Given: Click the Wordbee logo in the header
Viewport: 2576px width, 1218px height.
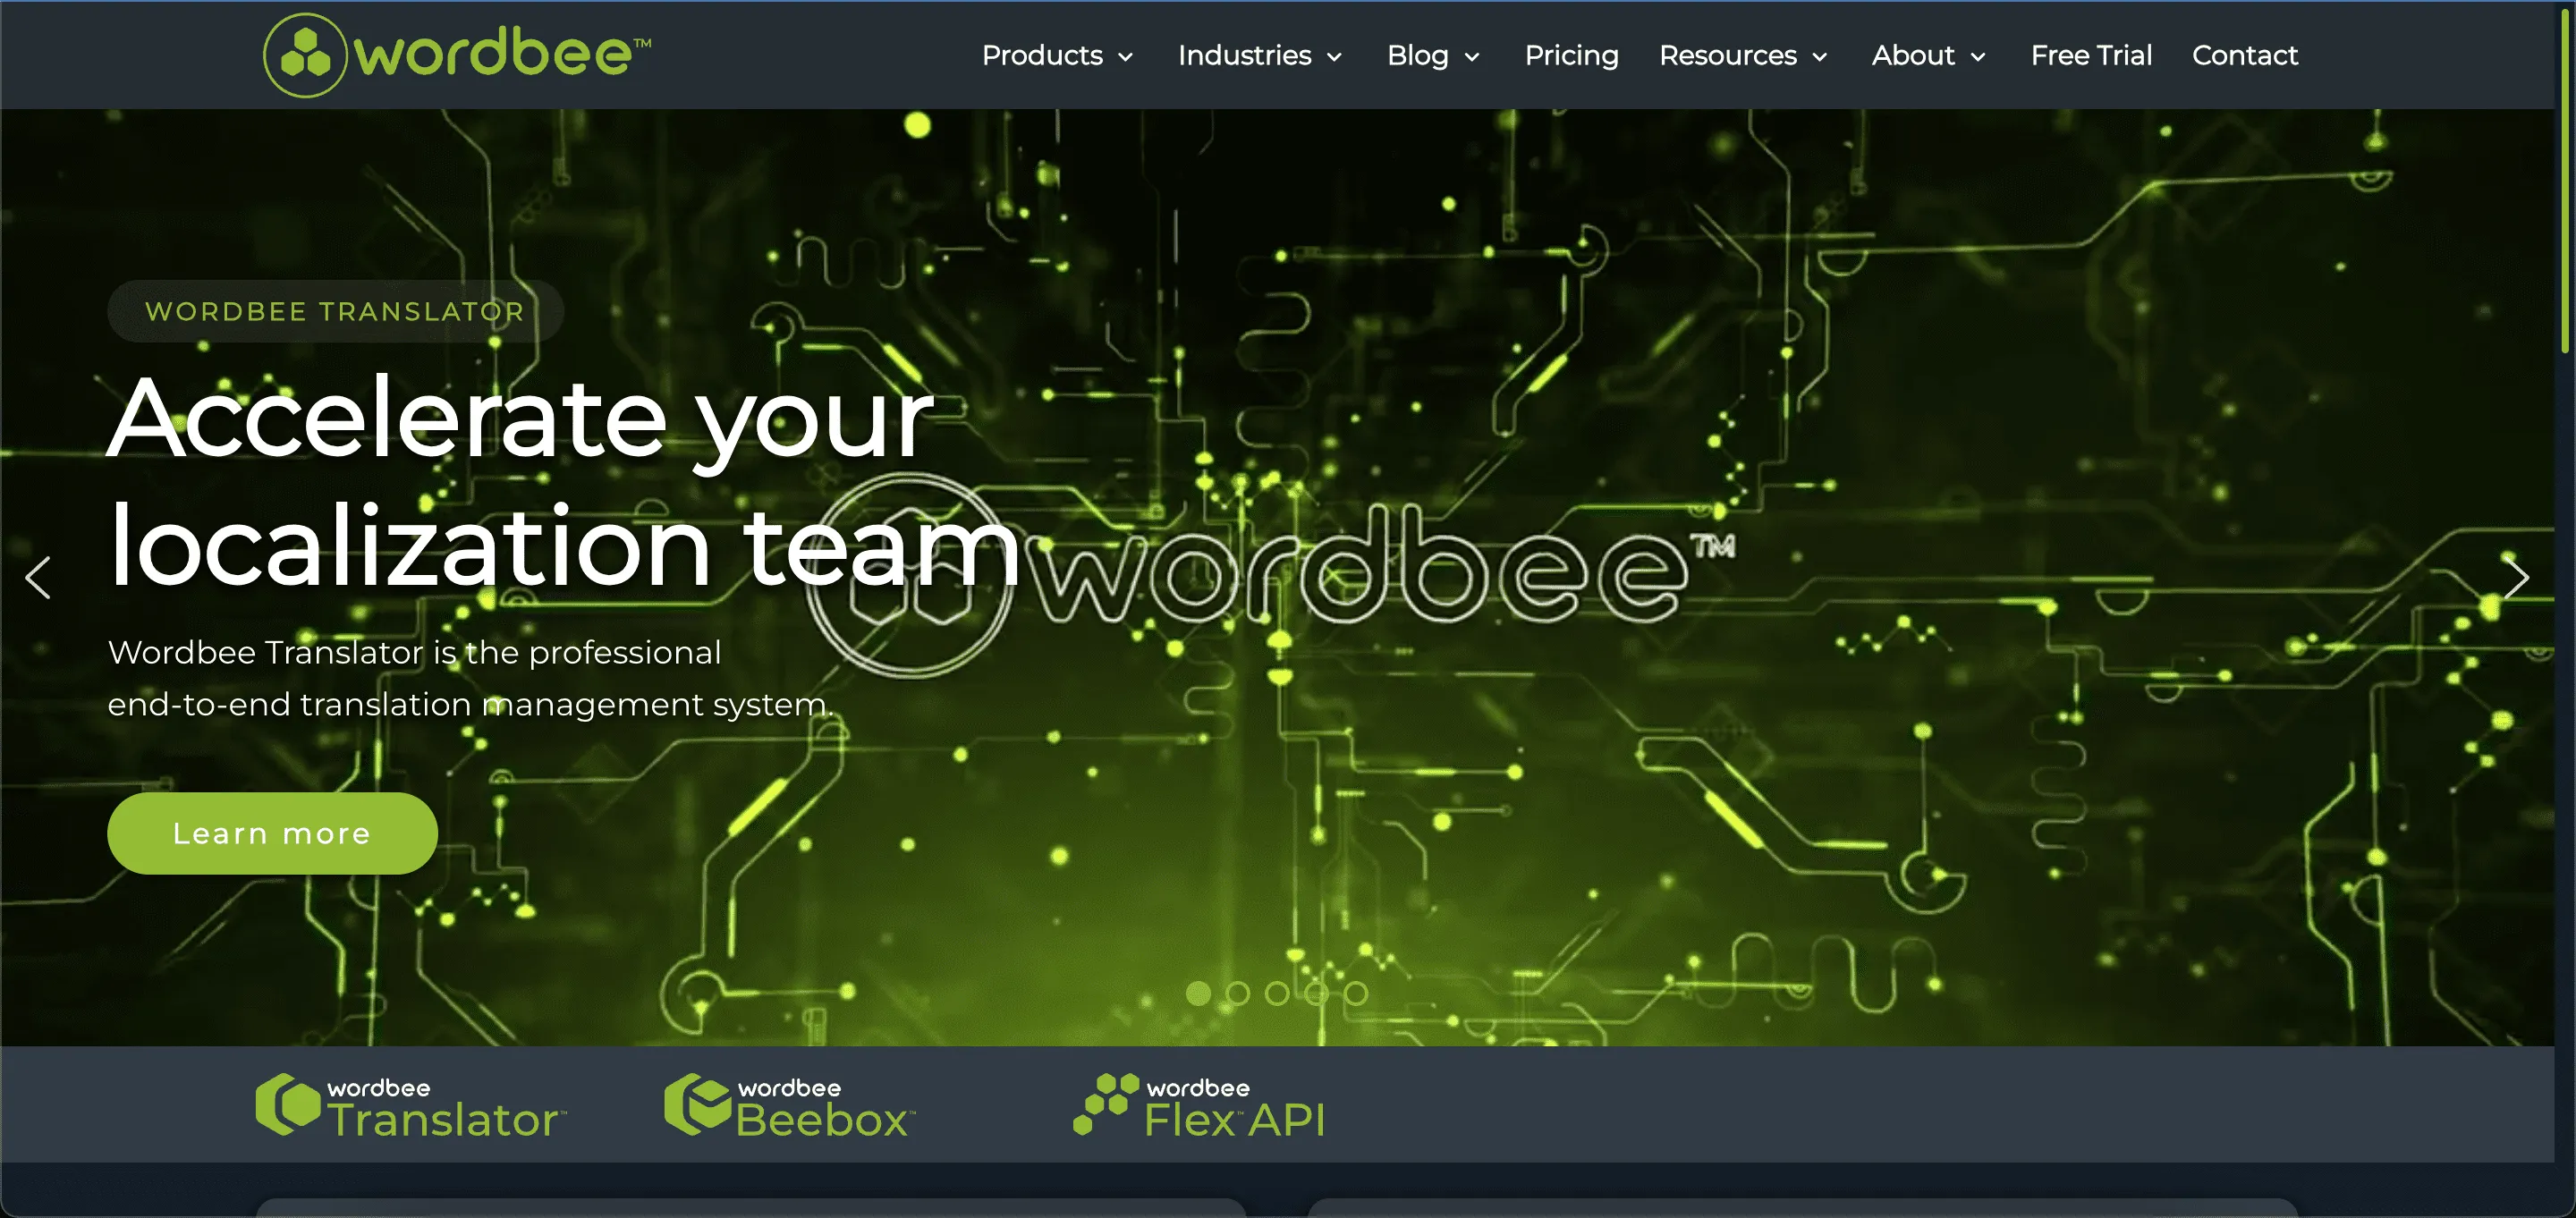Looking at the screenshot, I should [x=457, y=54].
